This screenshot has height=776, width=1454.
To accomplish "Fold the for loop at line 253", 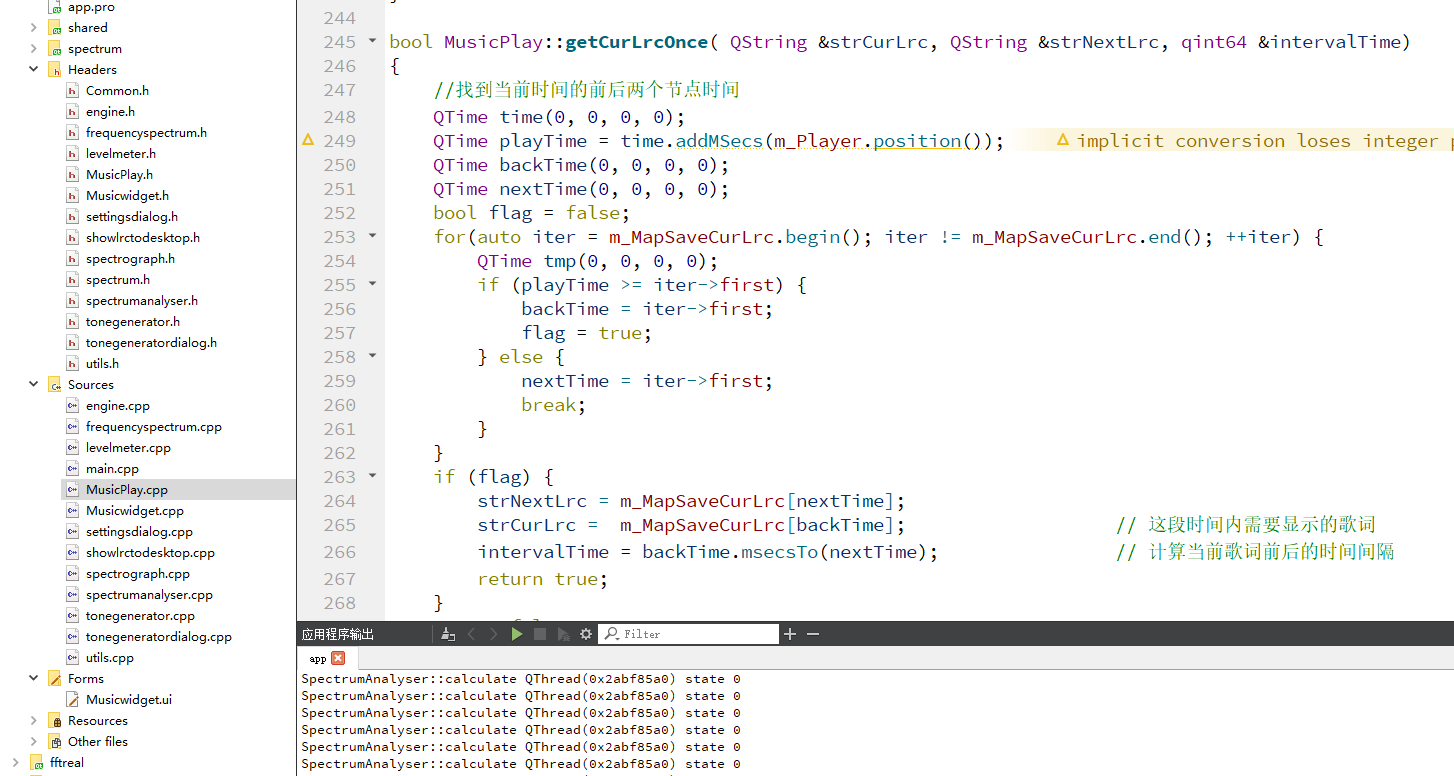I will coord(373,236).
